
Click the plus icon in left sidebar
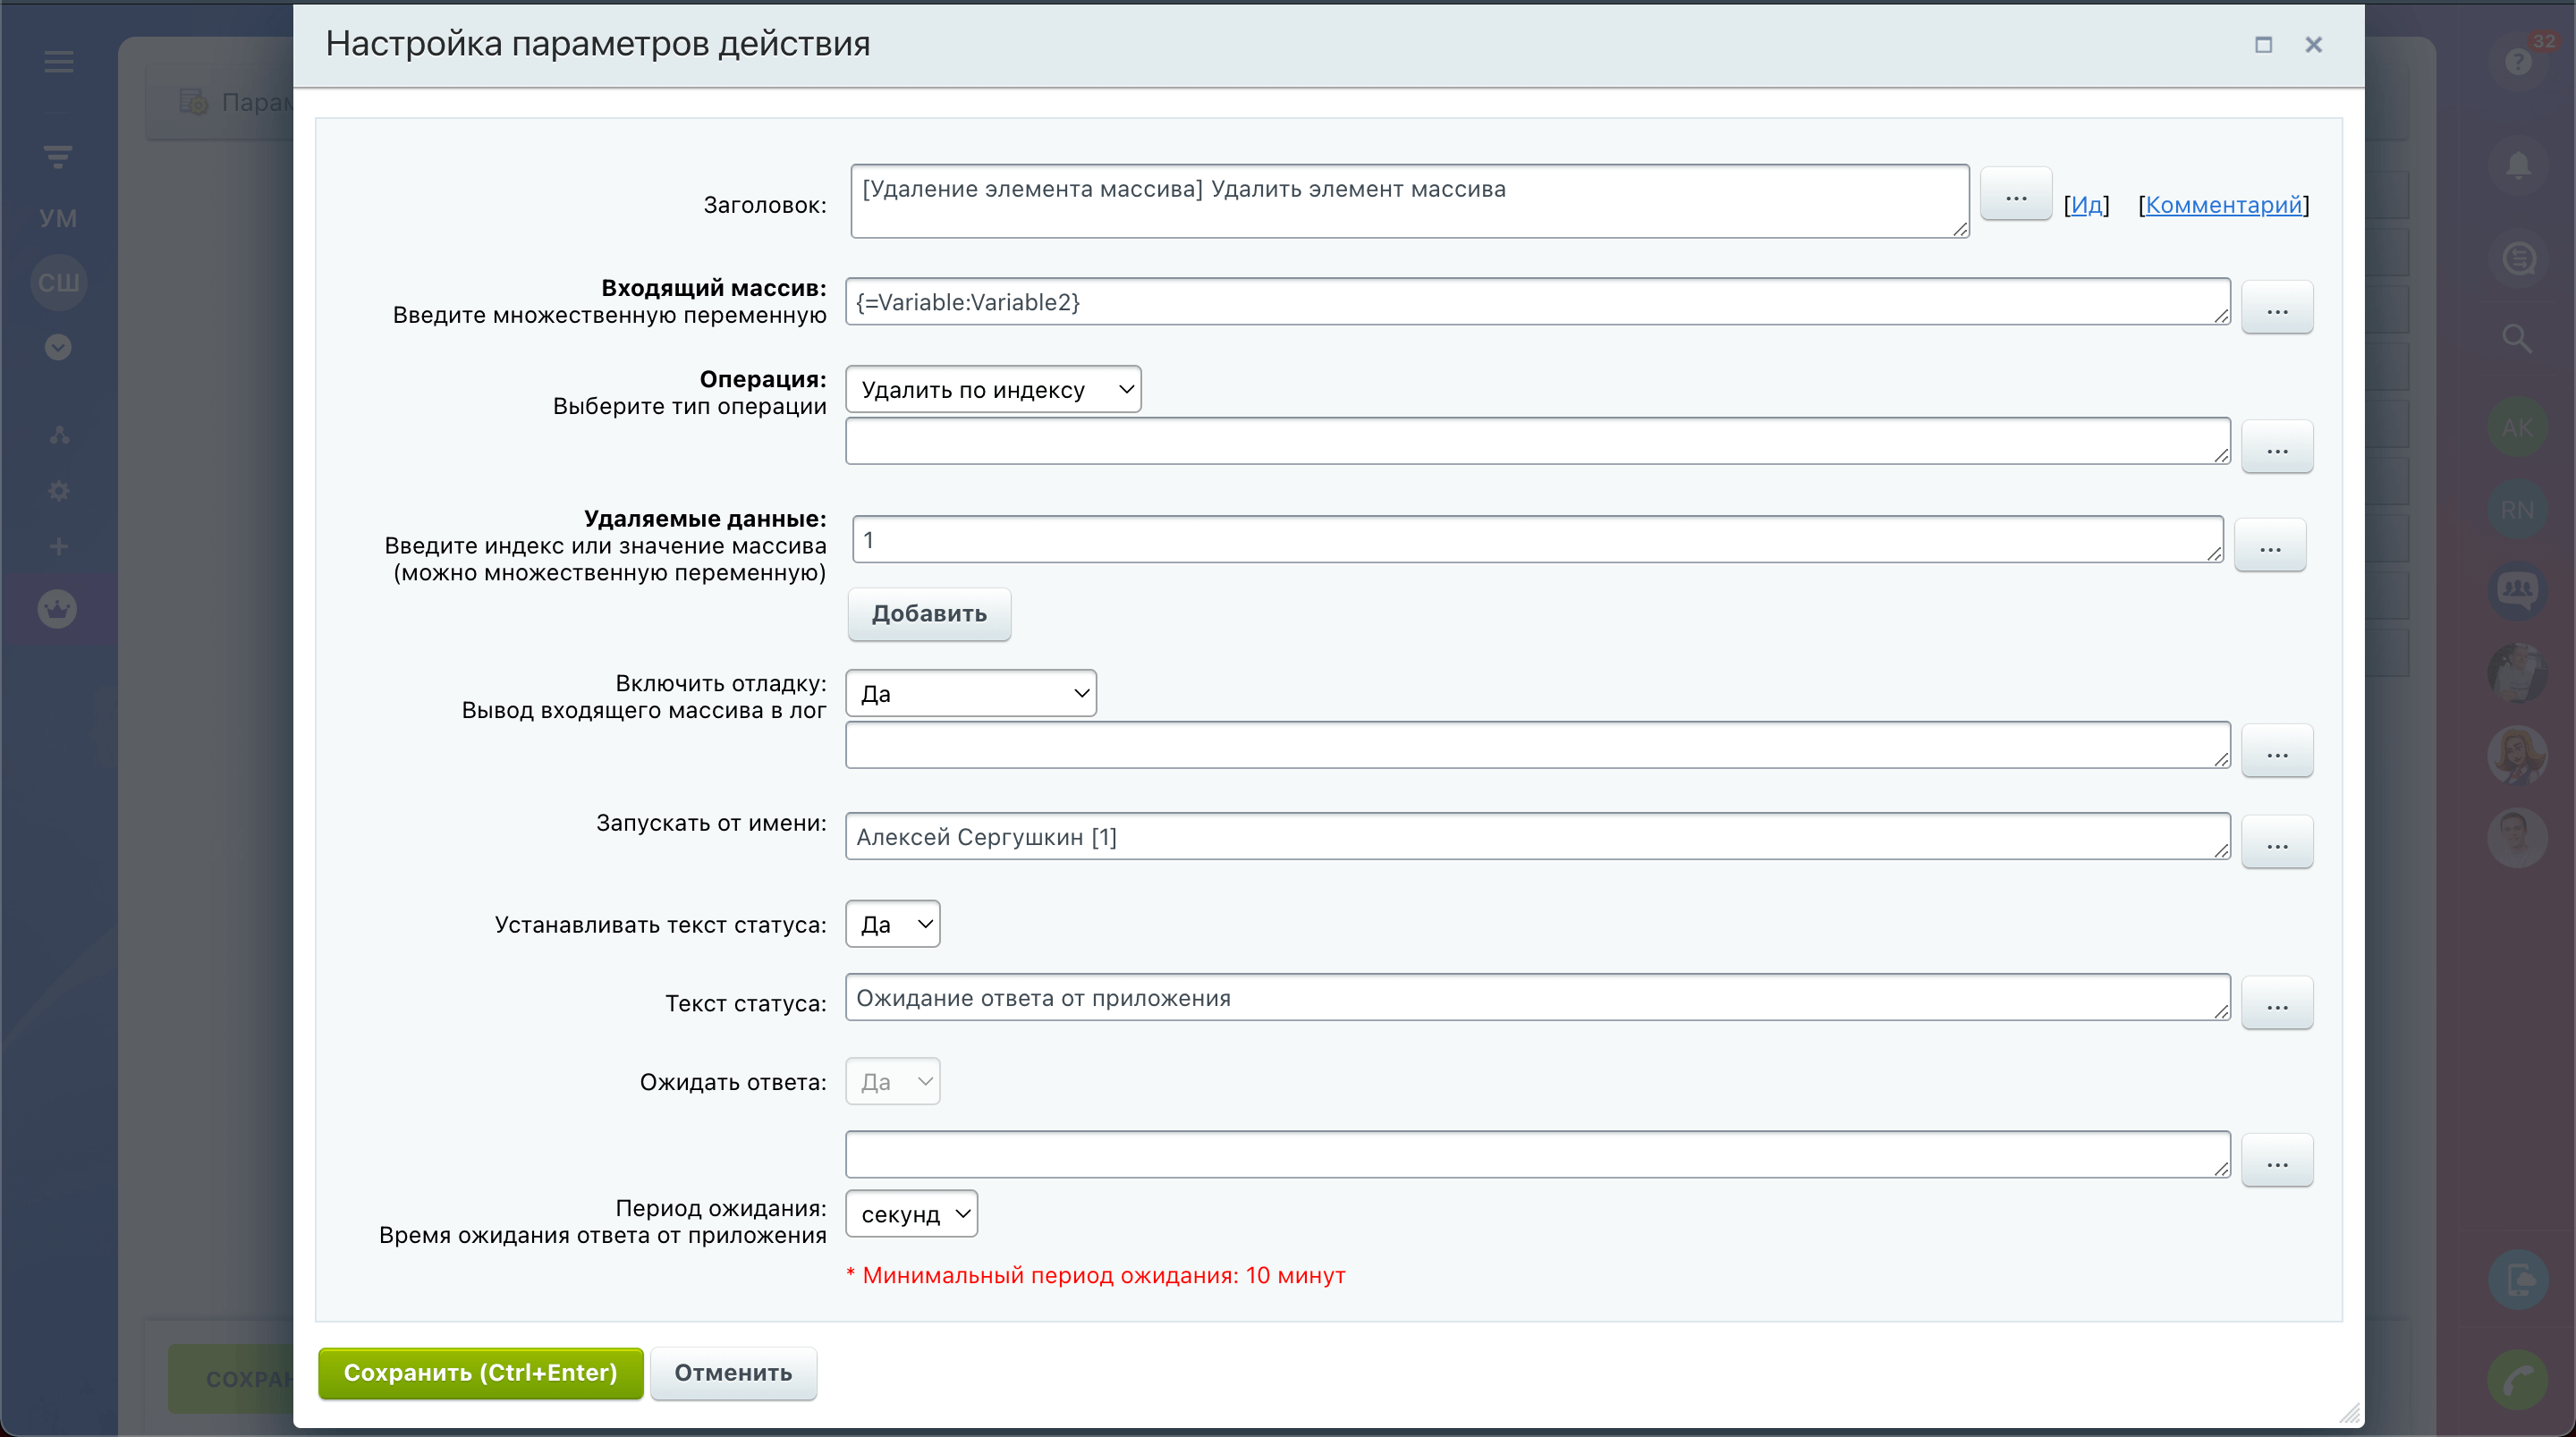pos(58,547)
